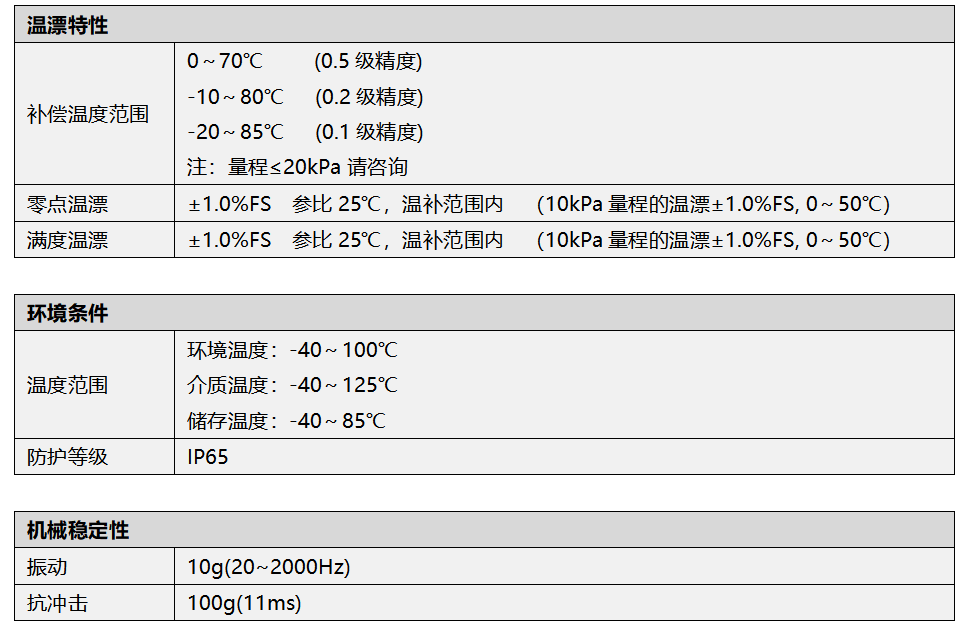Click the -10～80℃ (0.2 级精度) line
970x630 pixels.
pos(305,97)
